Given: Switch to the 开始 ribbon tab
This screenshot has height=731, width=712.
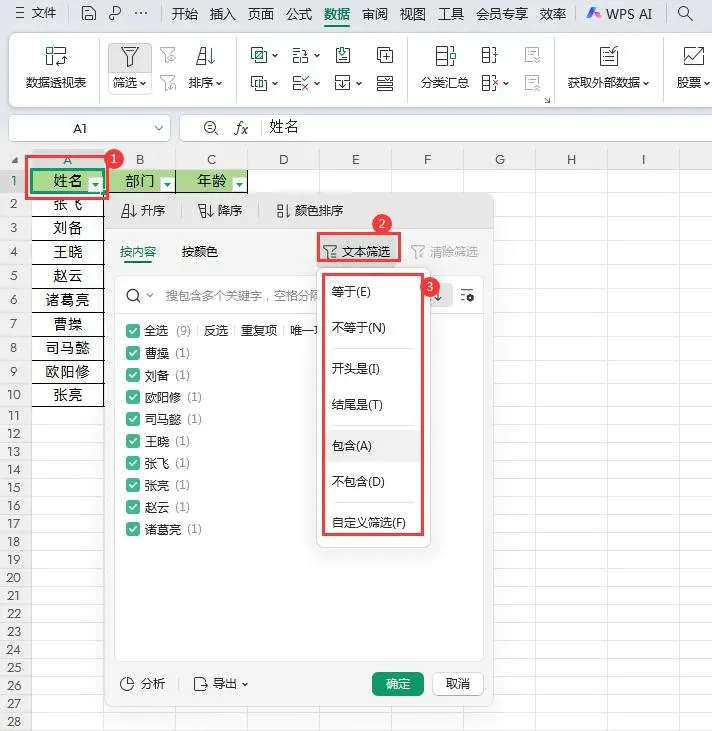Looking at the screenshot, I should point(185,14).
